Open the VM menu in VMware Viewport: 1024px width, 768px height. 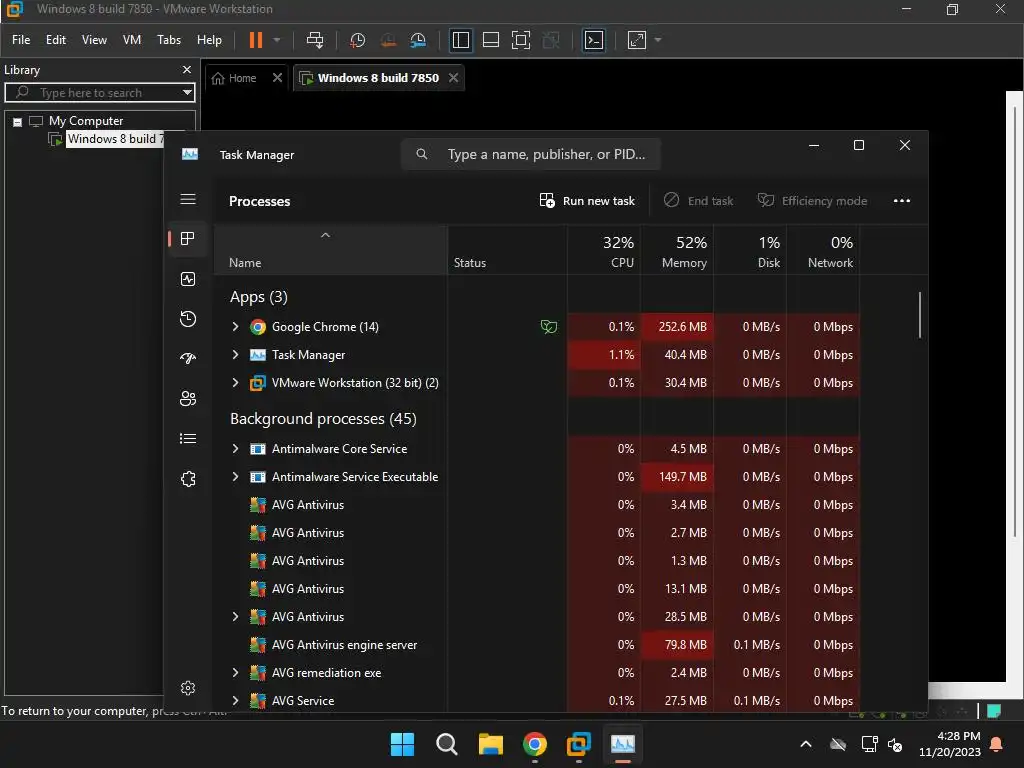(x=132, y=40)
